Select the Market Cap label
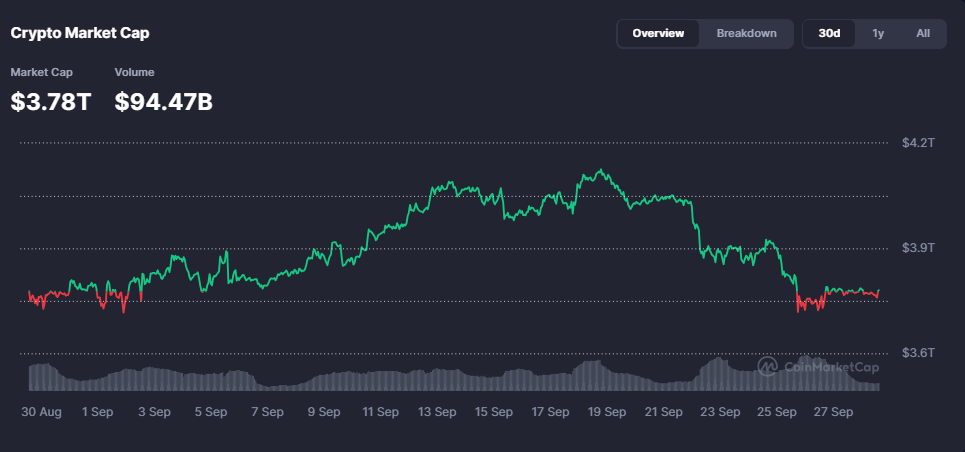Image resolution: width=965 pixels, height=452 pixels. pos(41,72)
